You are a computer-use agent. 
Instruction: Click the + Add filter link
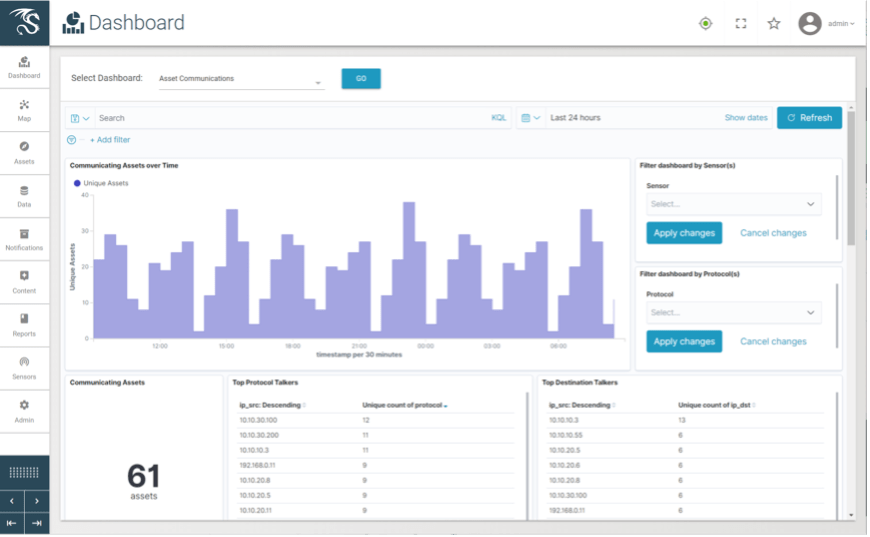(x=110, y=140)
